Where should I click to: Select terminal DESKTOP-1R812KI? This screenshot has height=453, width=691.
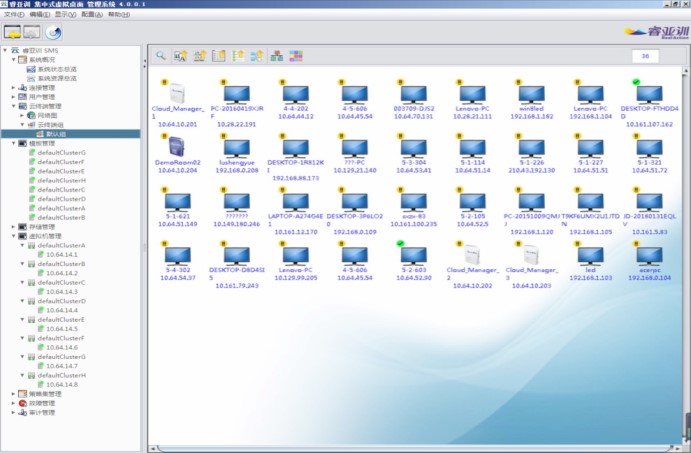coord(296,148)
